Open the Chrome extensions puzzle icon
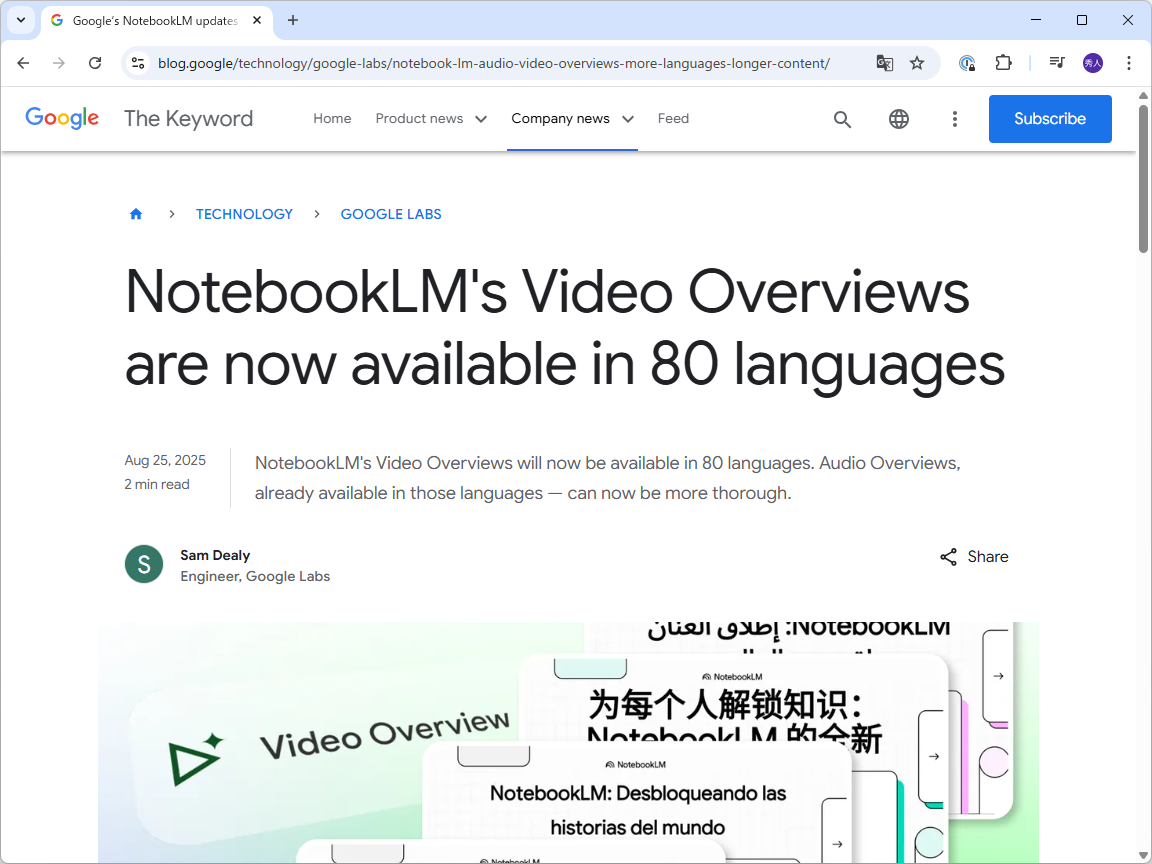This screenshot has width=1152, height=864. pyautogui.click(x=1003, y=62)
